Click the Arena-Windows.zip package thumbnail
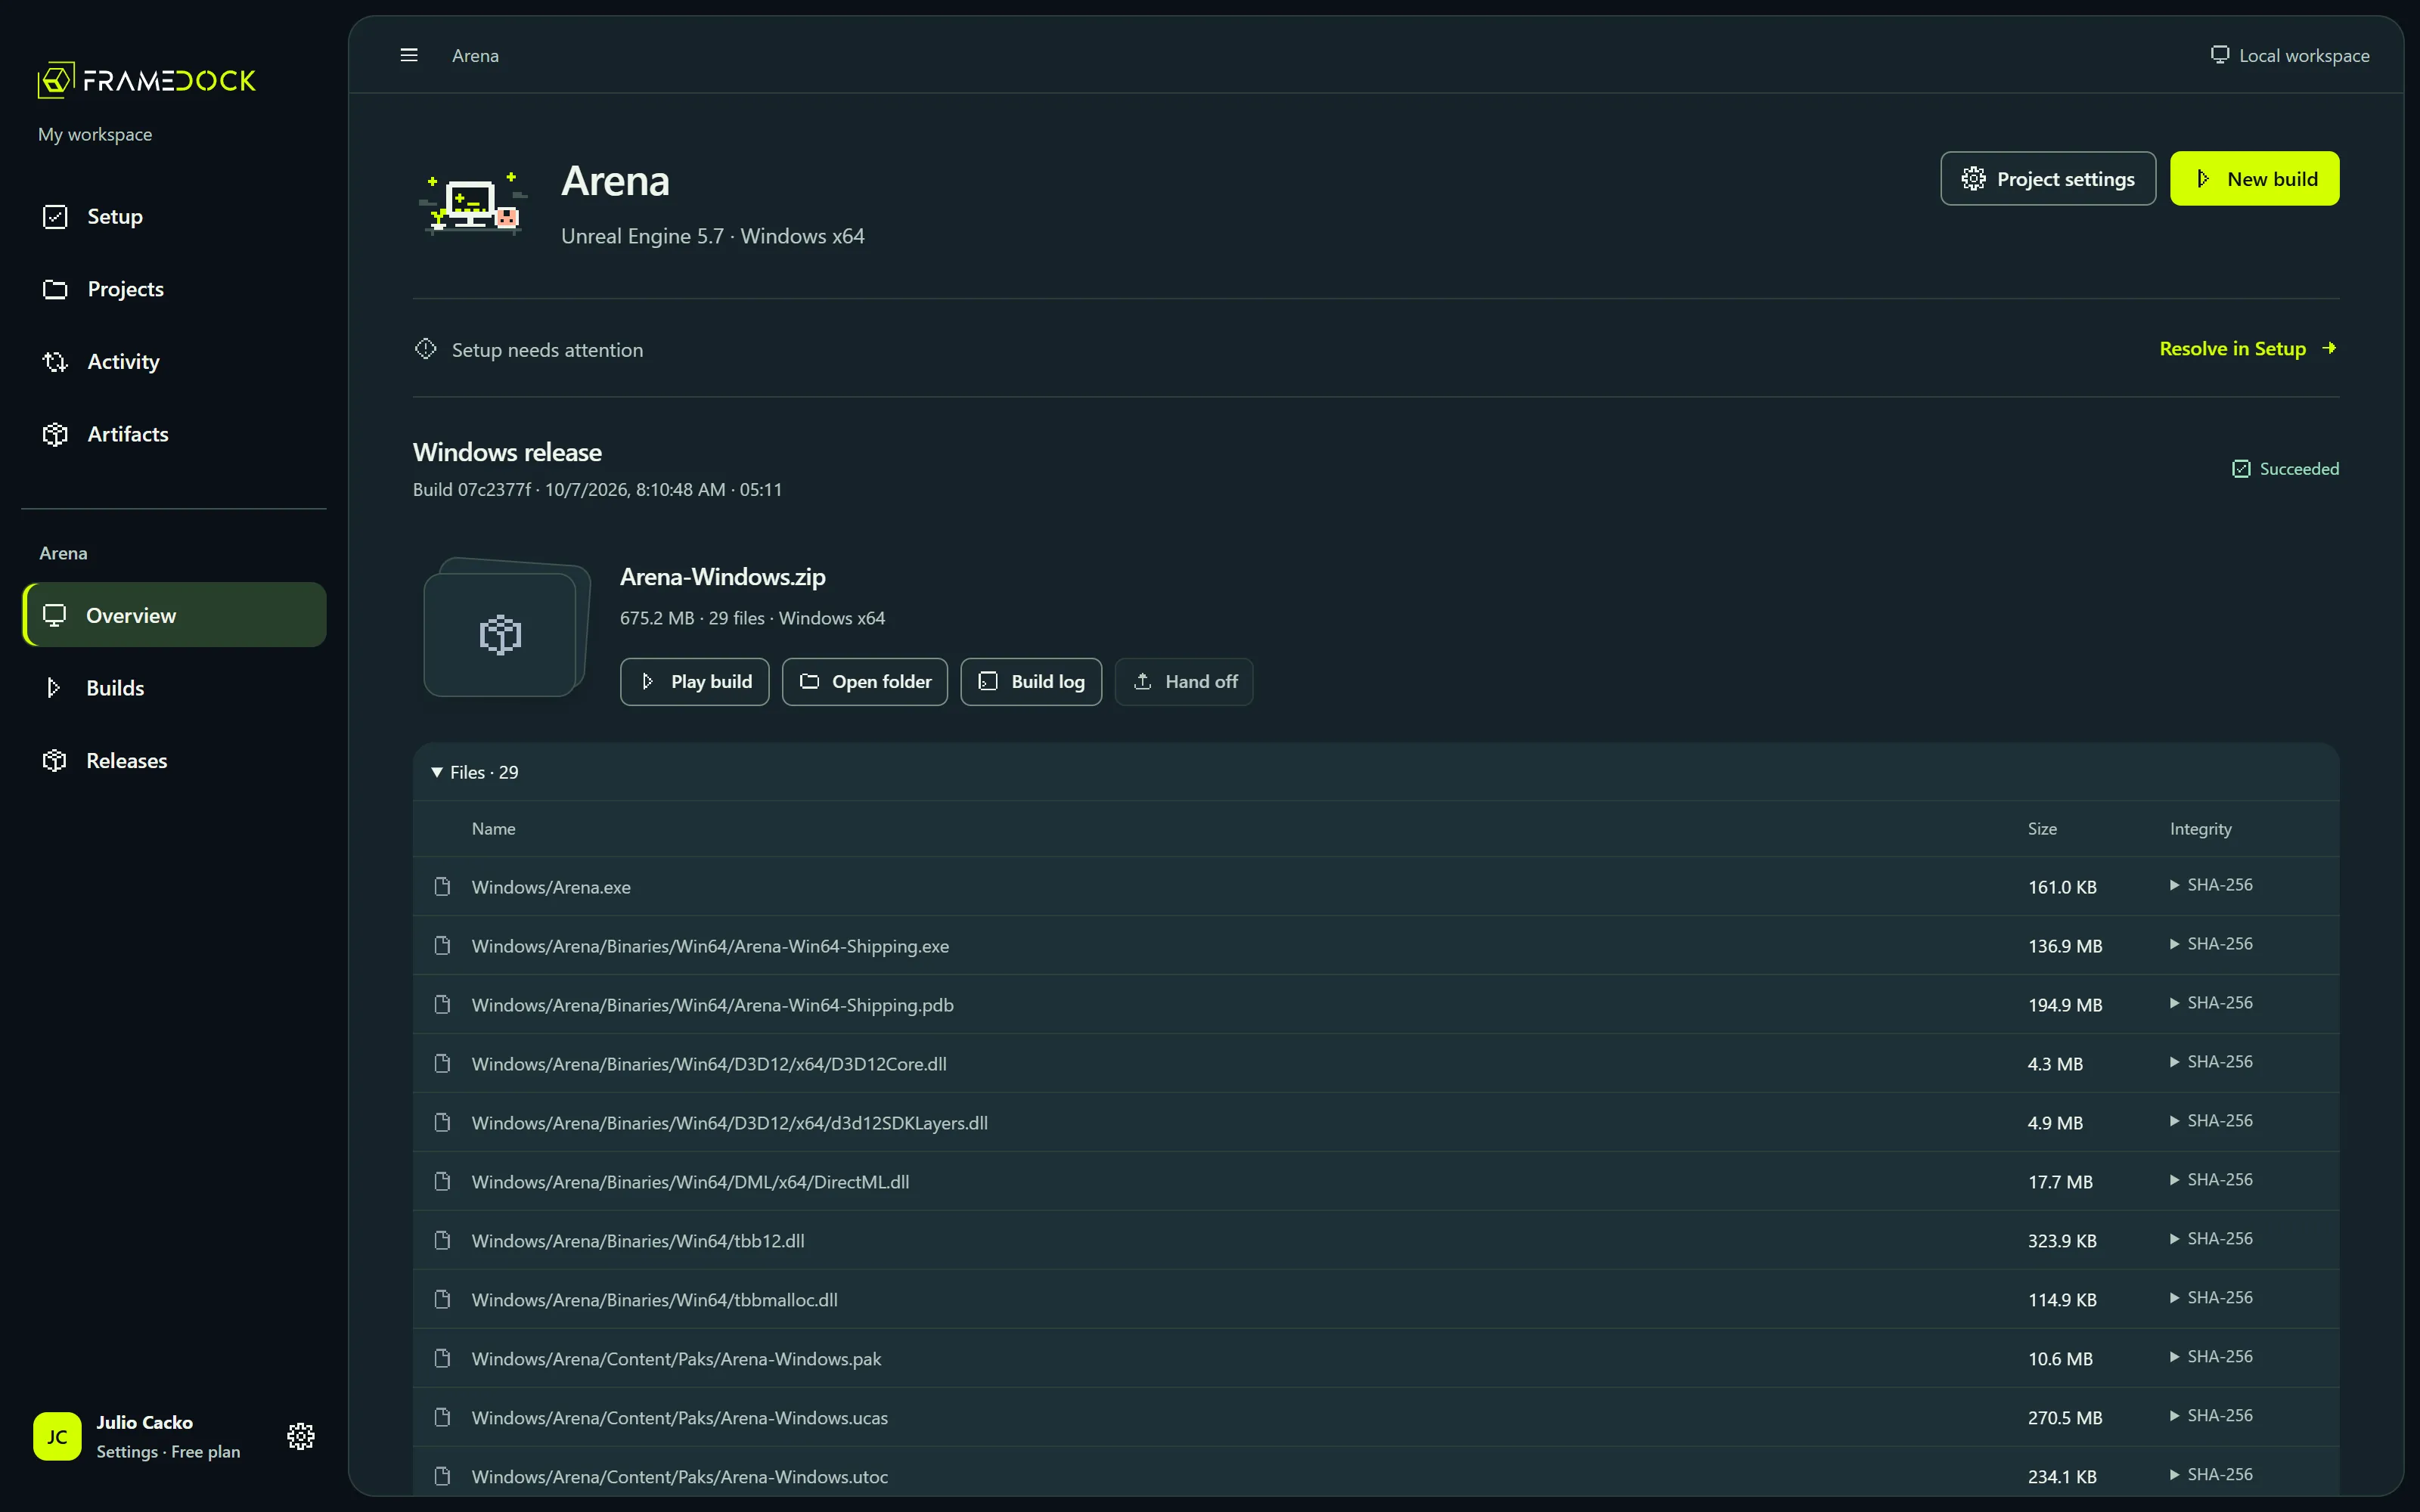 point(505,627)
